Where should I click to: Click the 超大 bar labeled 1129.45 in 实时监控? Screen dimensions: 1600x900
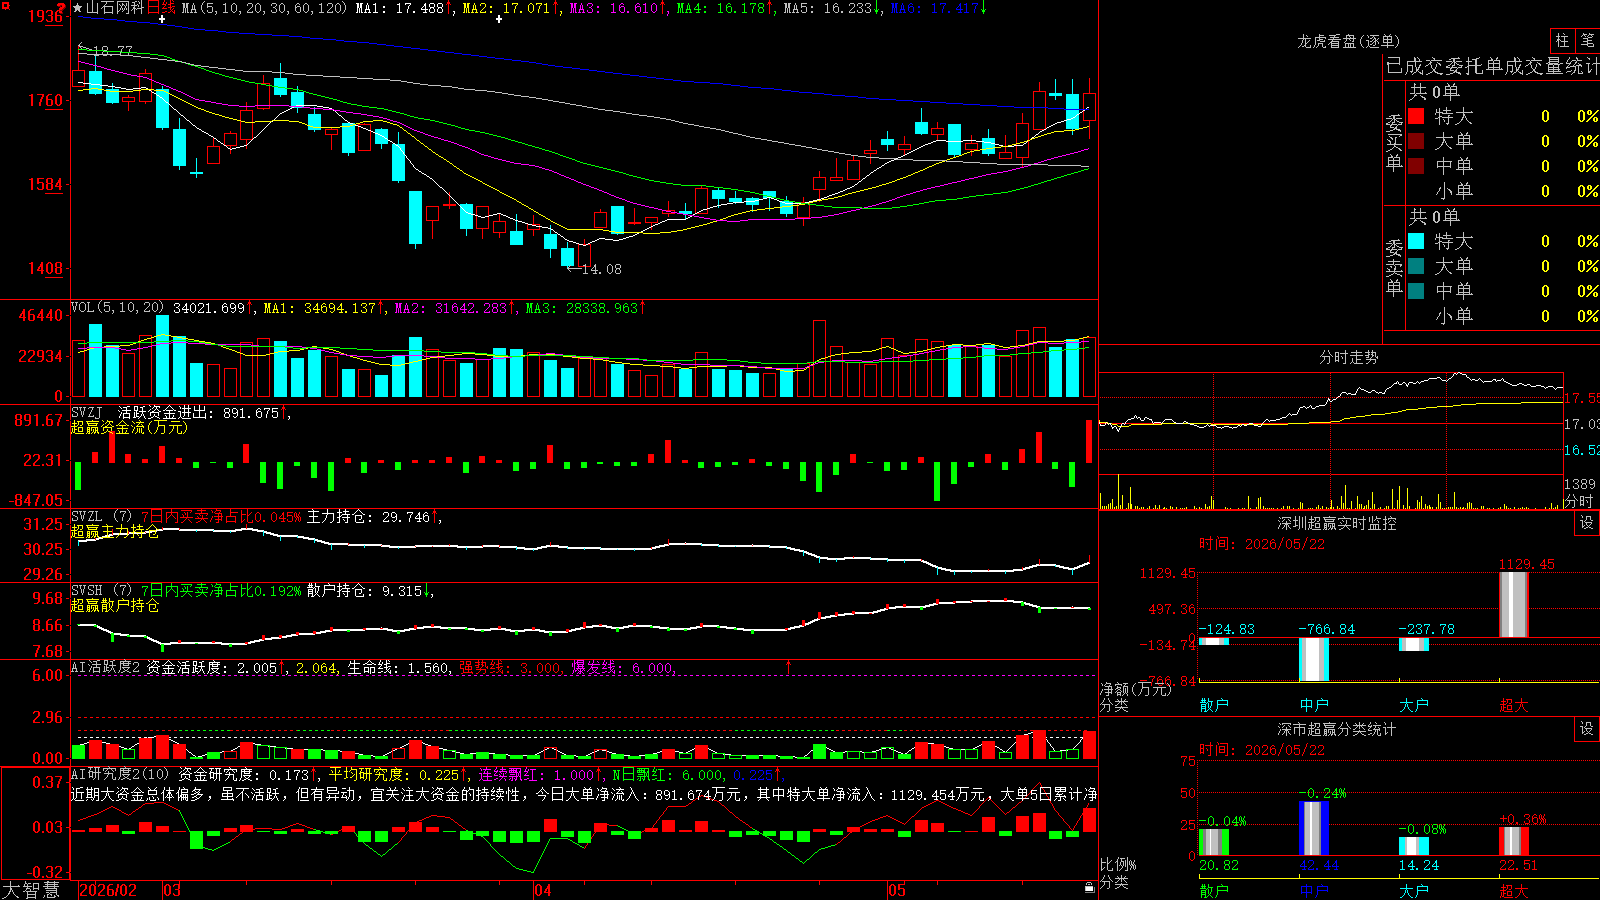[x=1514, y=604]
